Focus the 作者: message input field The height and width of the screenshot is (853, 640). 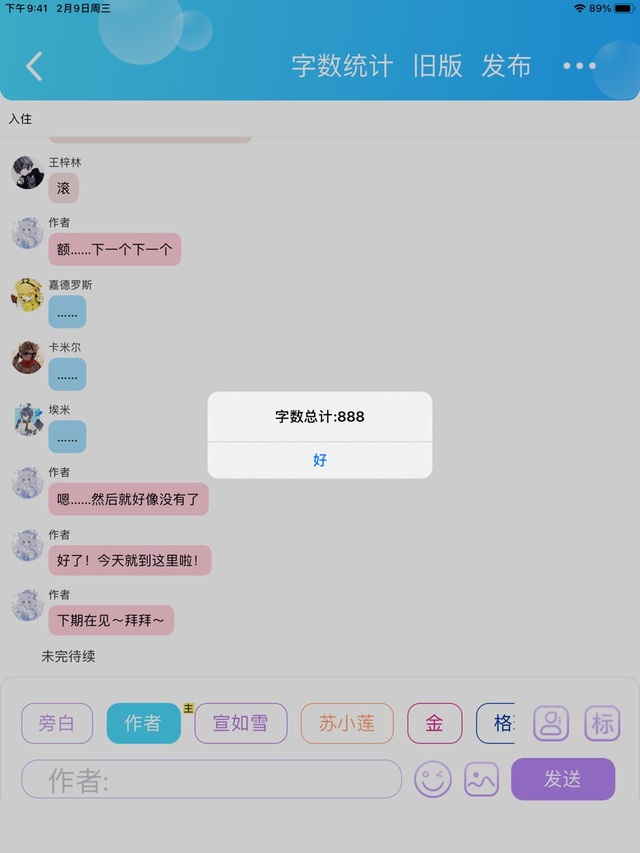211,779
